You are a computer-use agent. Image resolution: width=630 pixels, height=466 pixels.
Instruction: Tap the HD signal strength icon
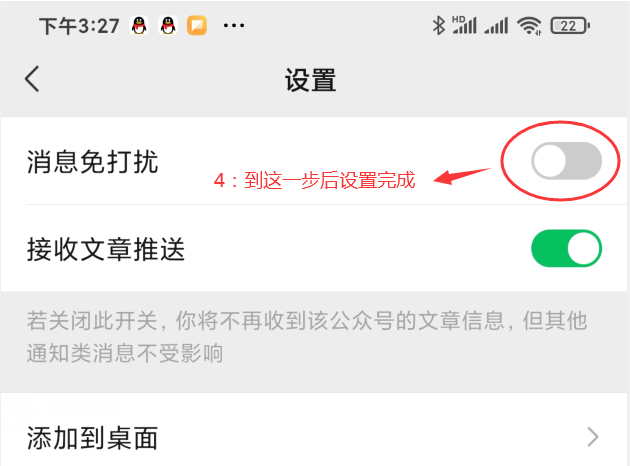[x=464, y=25]
